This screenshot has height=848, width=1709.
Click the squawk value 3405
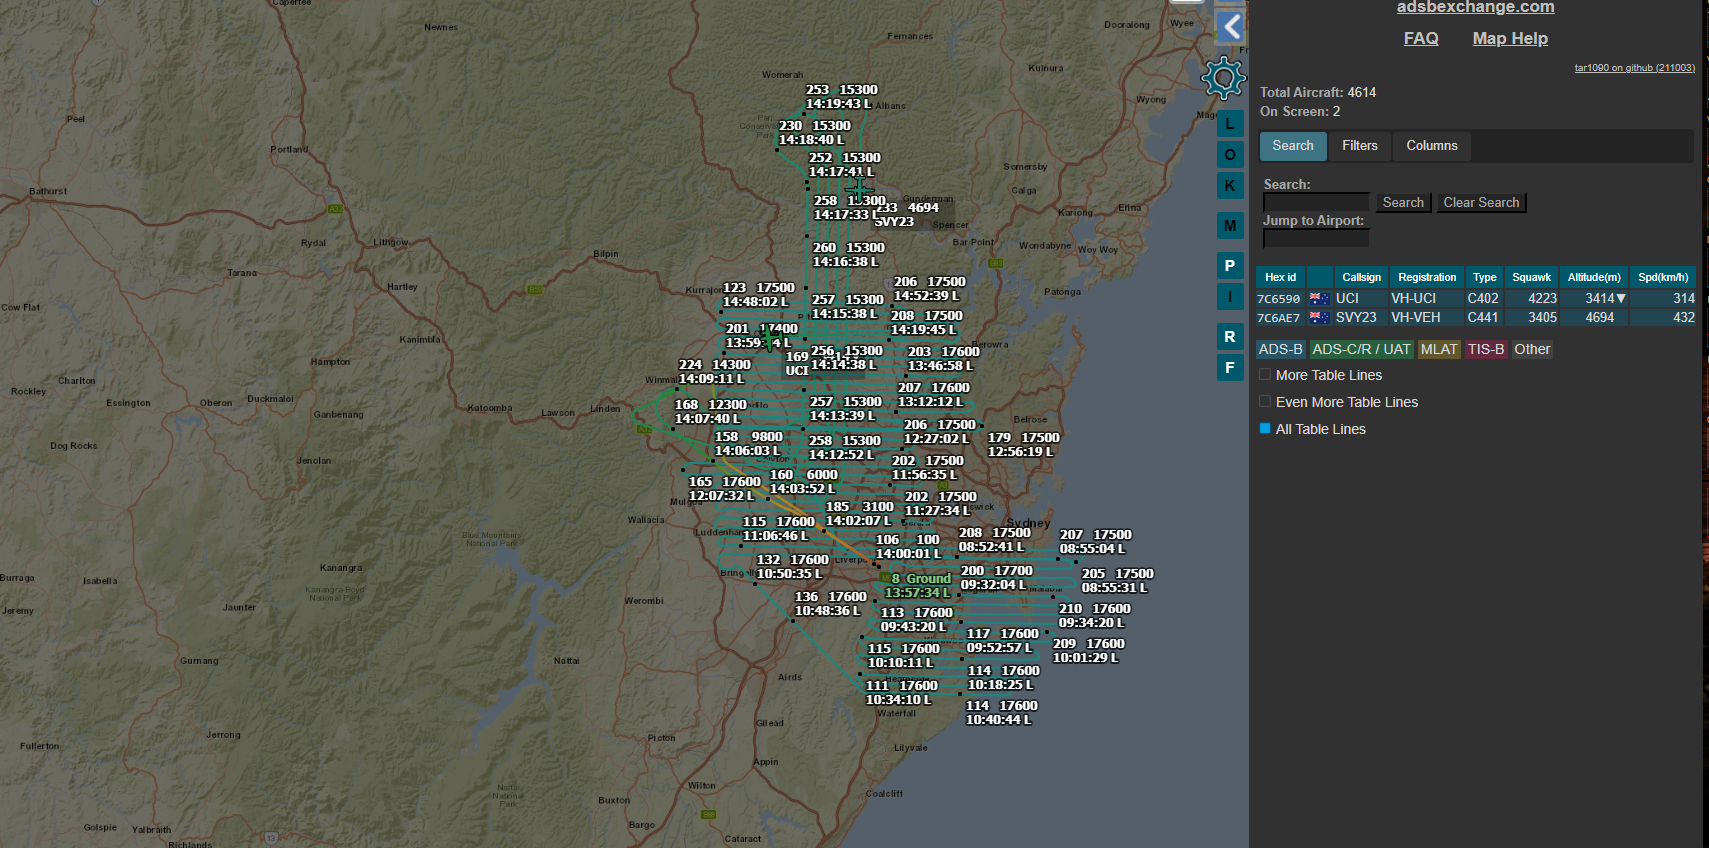click(1542, 318)
